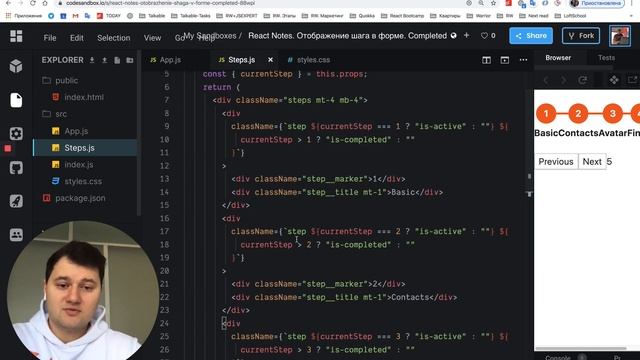Switch to the App.js tab
The height and width of the screenshot is (360, 640).
[166, 60]
